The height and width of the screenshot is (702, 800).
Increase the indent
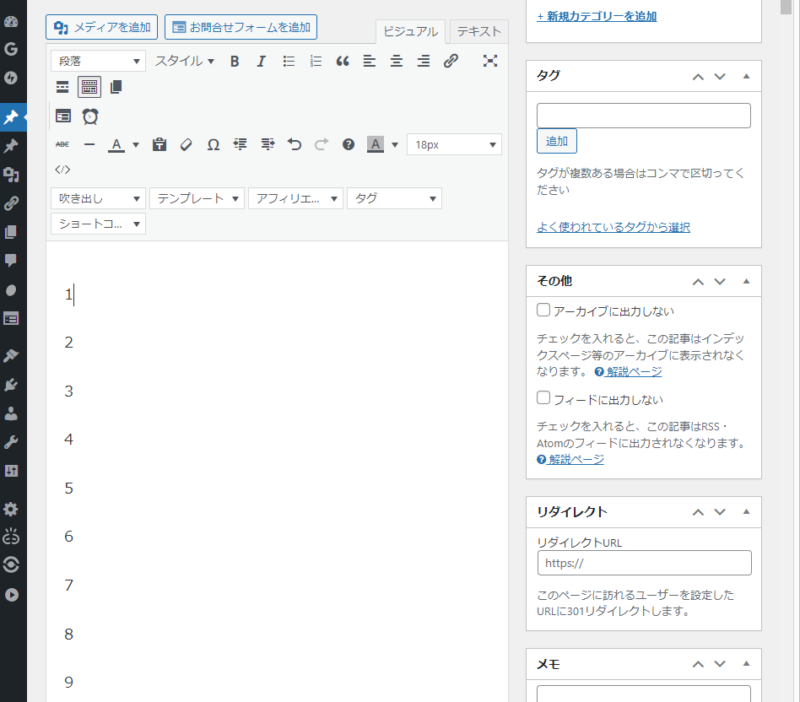tap(267, 144)
